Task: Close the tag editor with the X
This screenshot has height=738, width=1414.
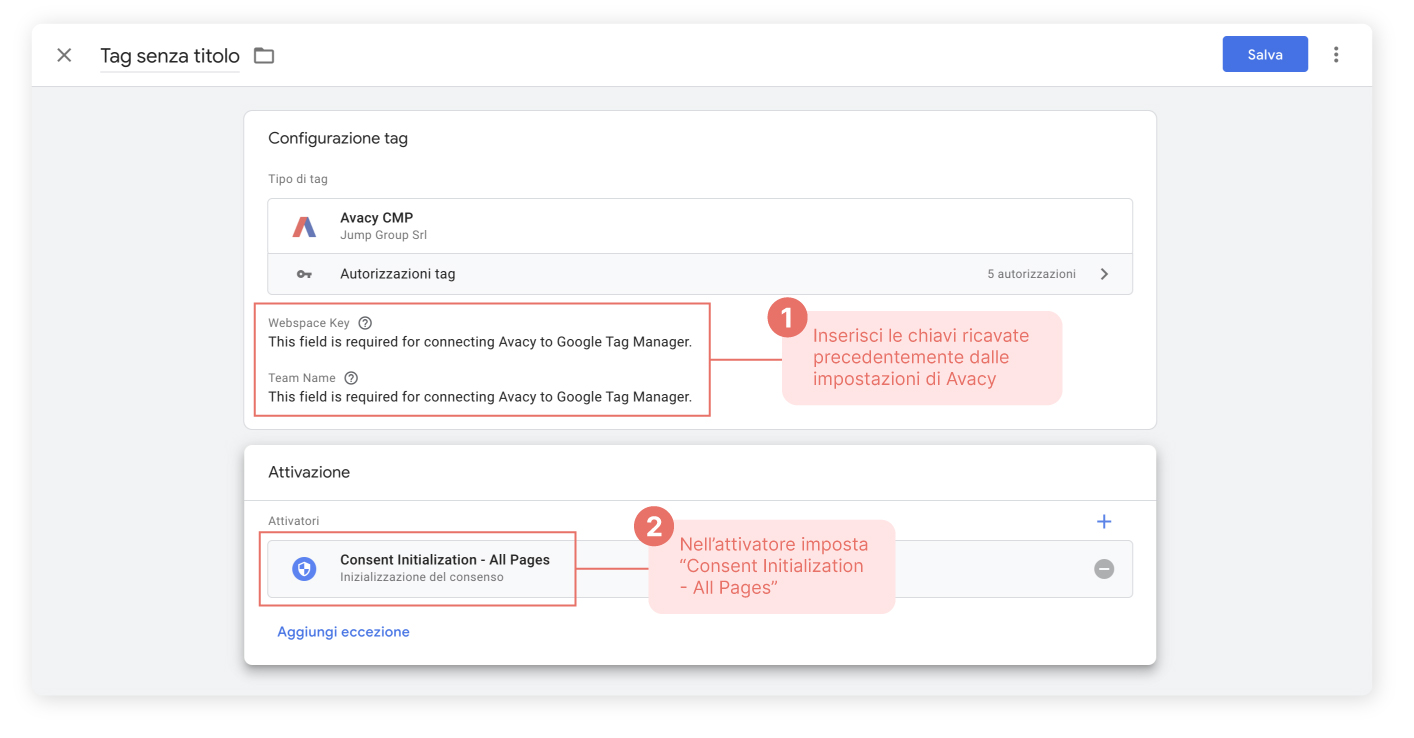Action: click(64, 55)
